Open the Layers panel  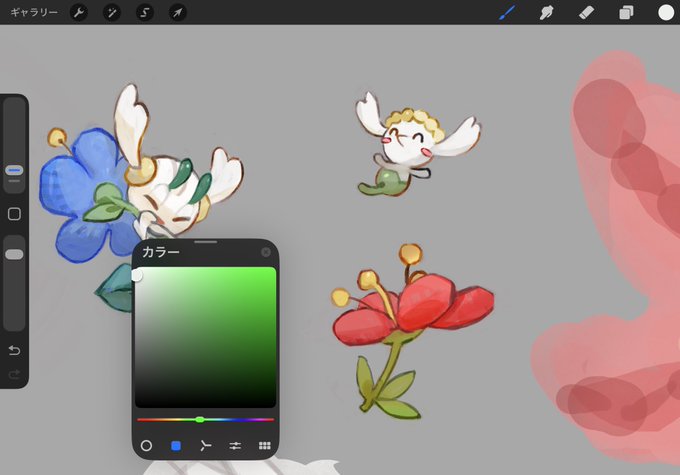click(626, 13)
